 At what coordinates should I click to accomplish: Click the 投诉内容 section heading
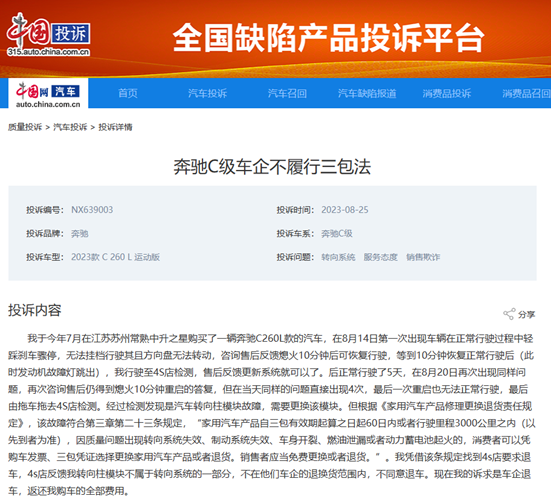(35, 310)
